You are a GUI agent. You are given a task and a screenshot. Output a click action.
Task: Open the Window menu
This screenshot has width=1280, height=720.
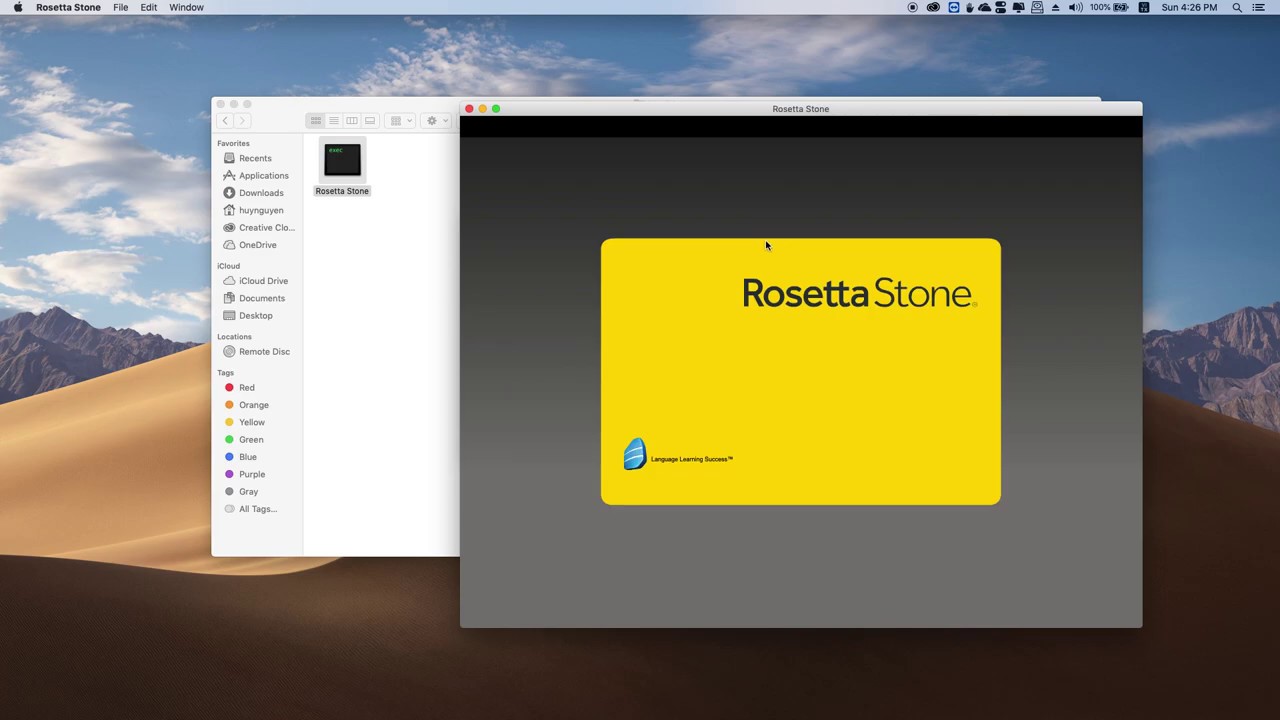[x=186, y=7]
